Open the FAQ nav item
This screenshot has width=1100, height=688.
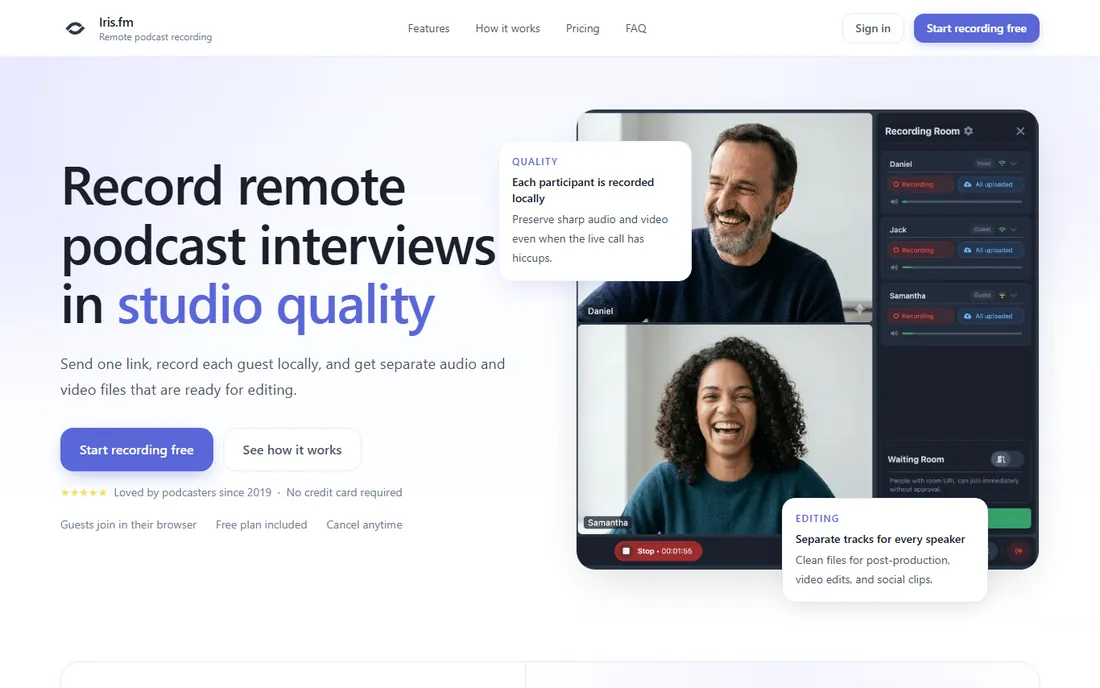tap(636, 29)
